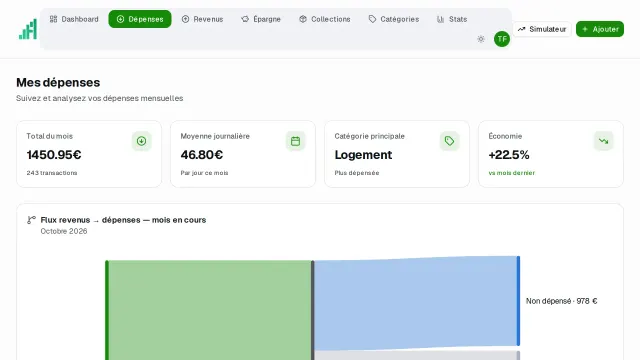The height and width of the screenshot is (360, 640).
Task: Click the 'Octobre 2026' subtitle
Action: (x=64, y=231)
